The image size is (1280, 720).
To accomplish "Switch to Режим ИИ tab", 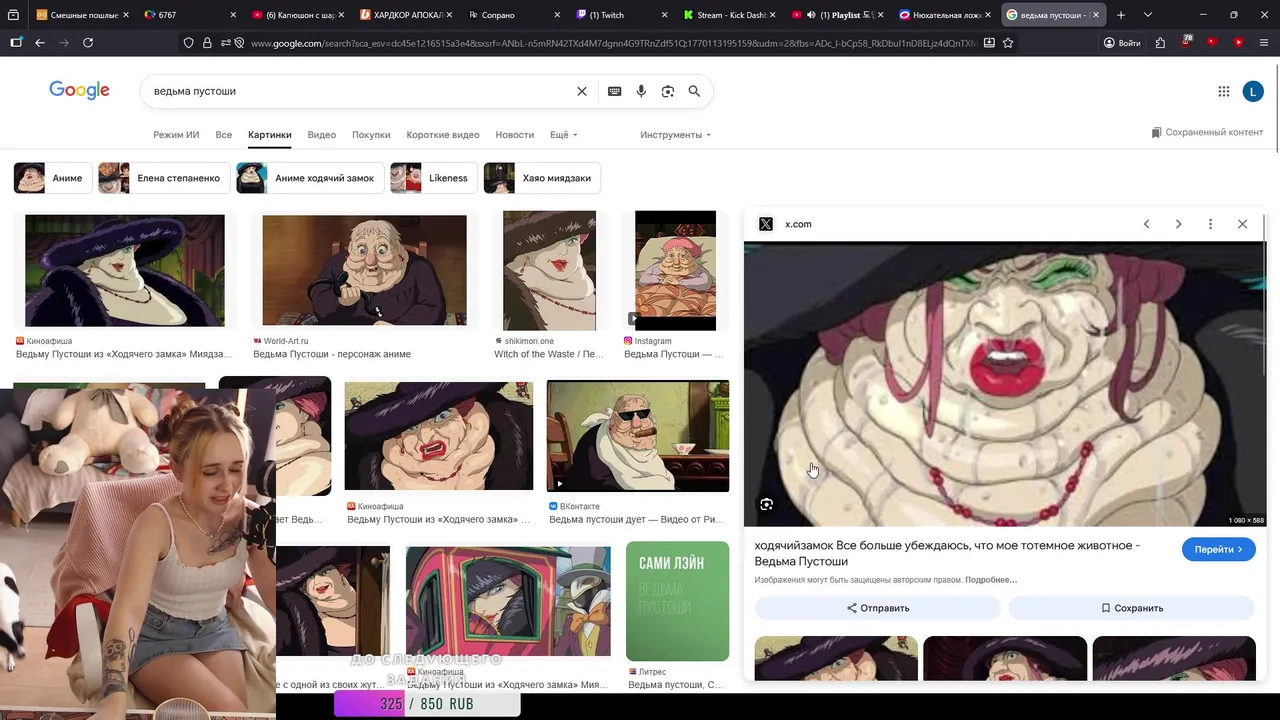I will pos(176,135).
